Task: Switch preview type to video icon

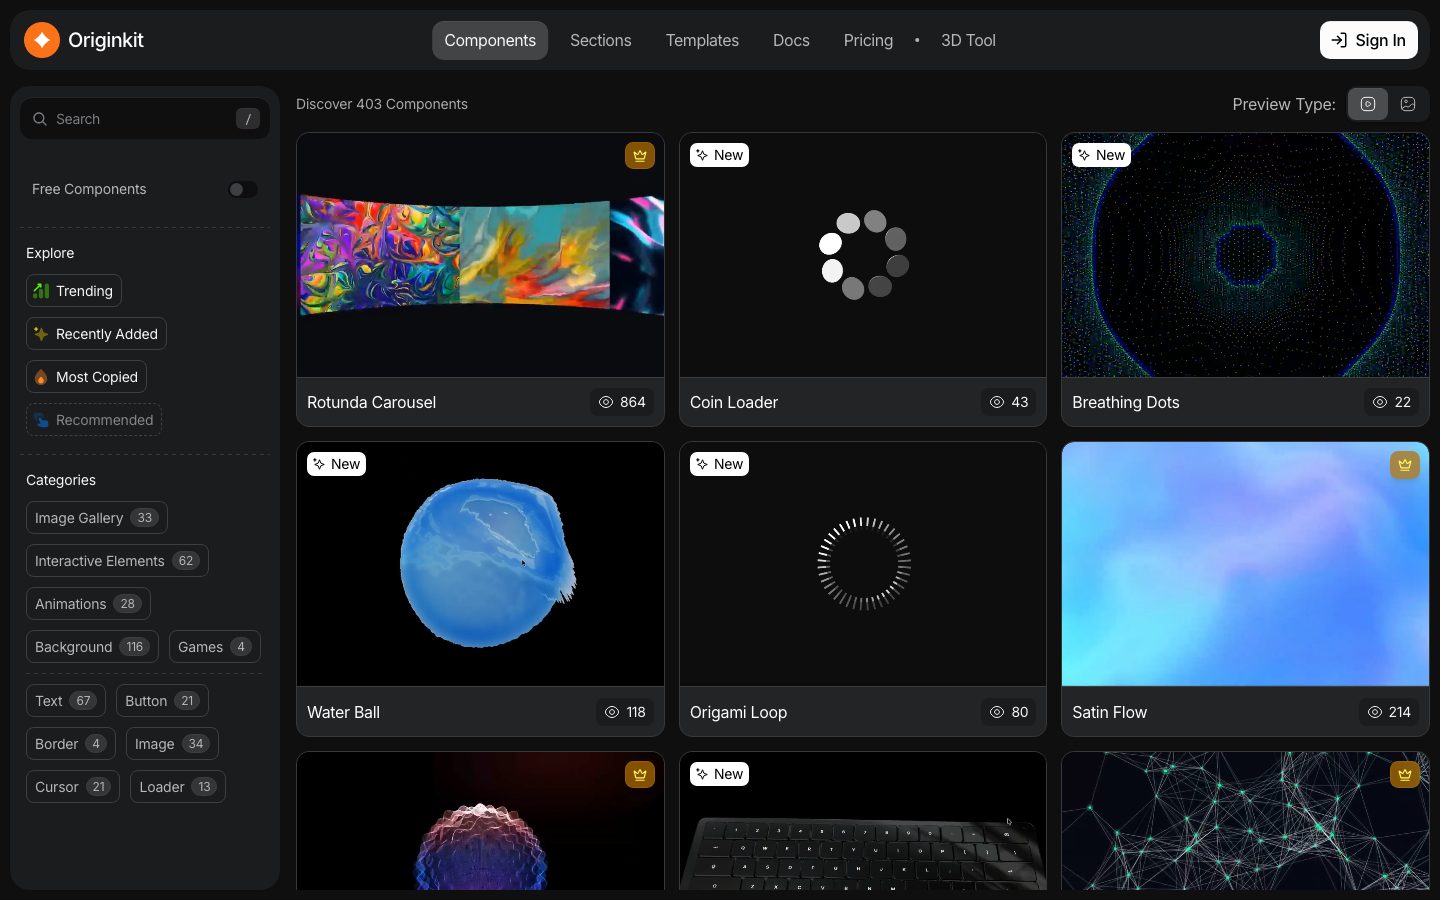Action: (x=1367, y=104)
